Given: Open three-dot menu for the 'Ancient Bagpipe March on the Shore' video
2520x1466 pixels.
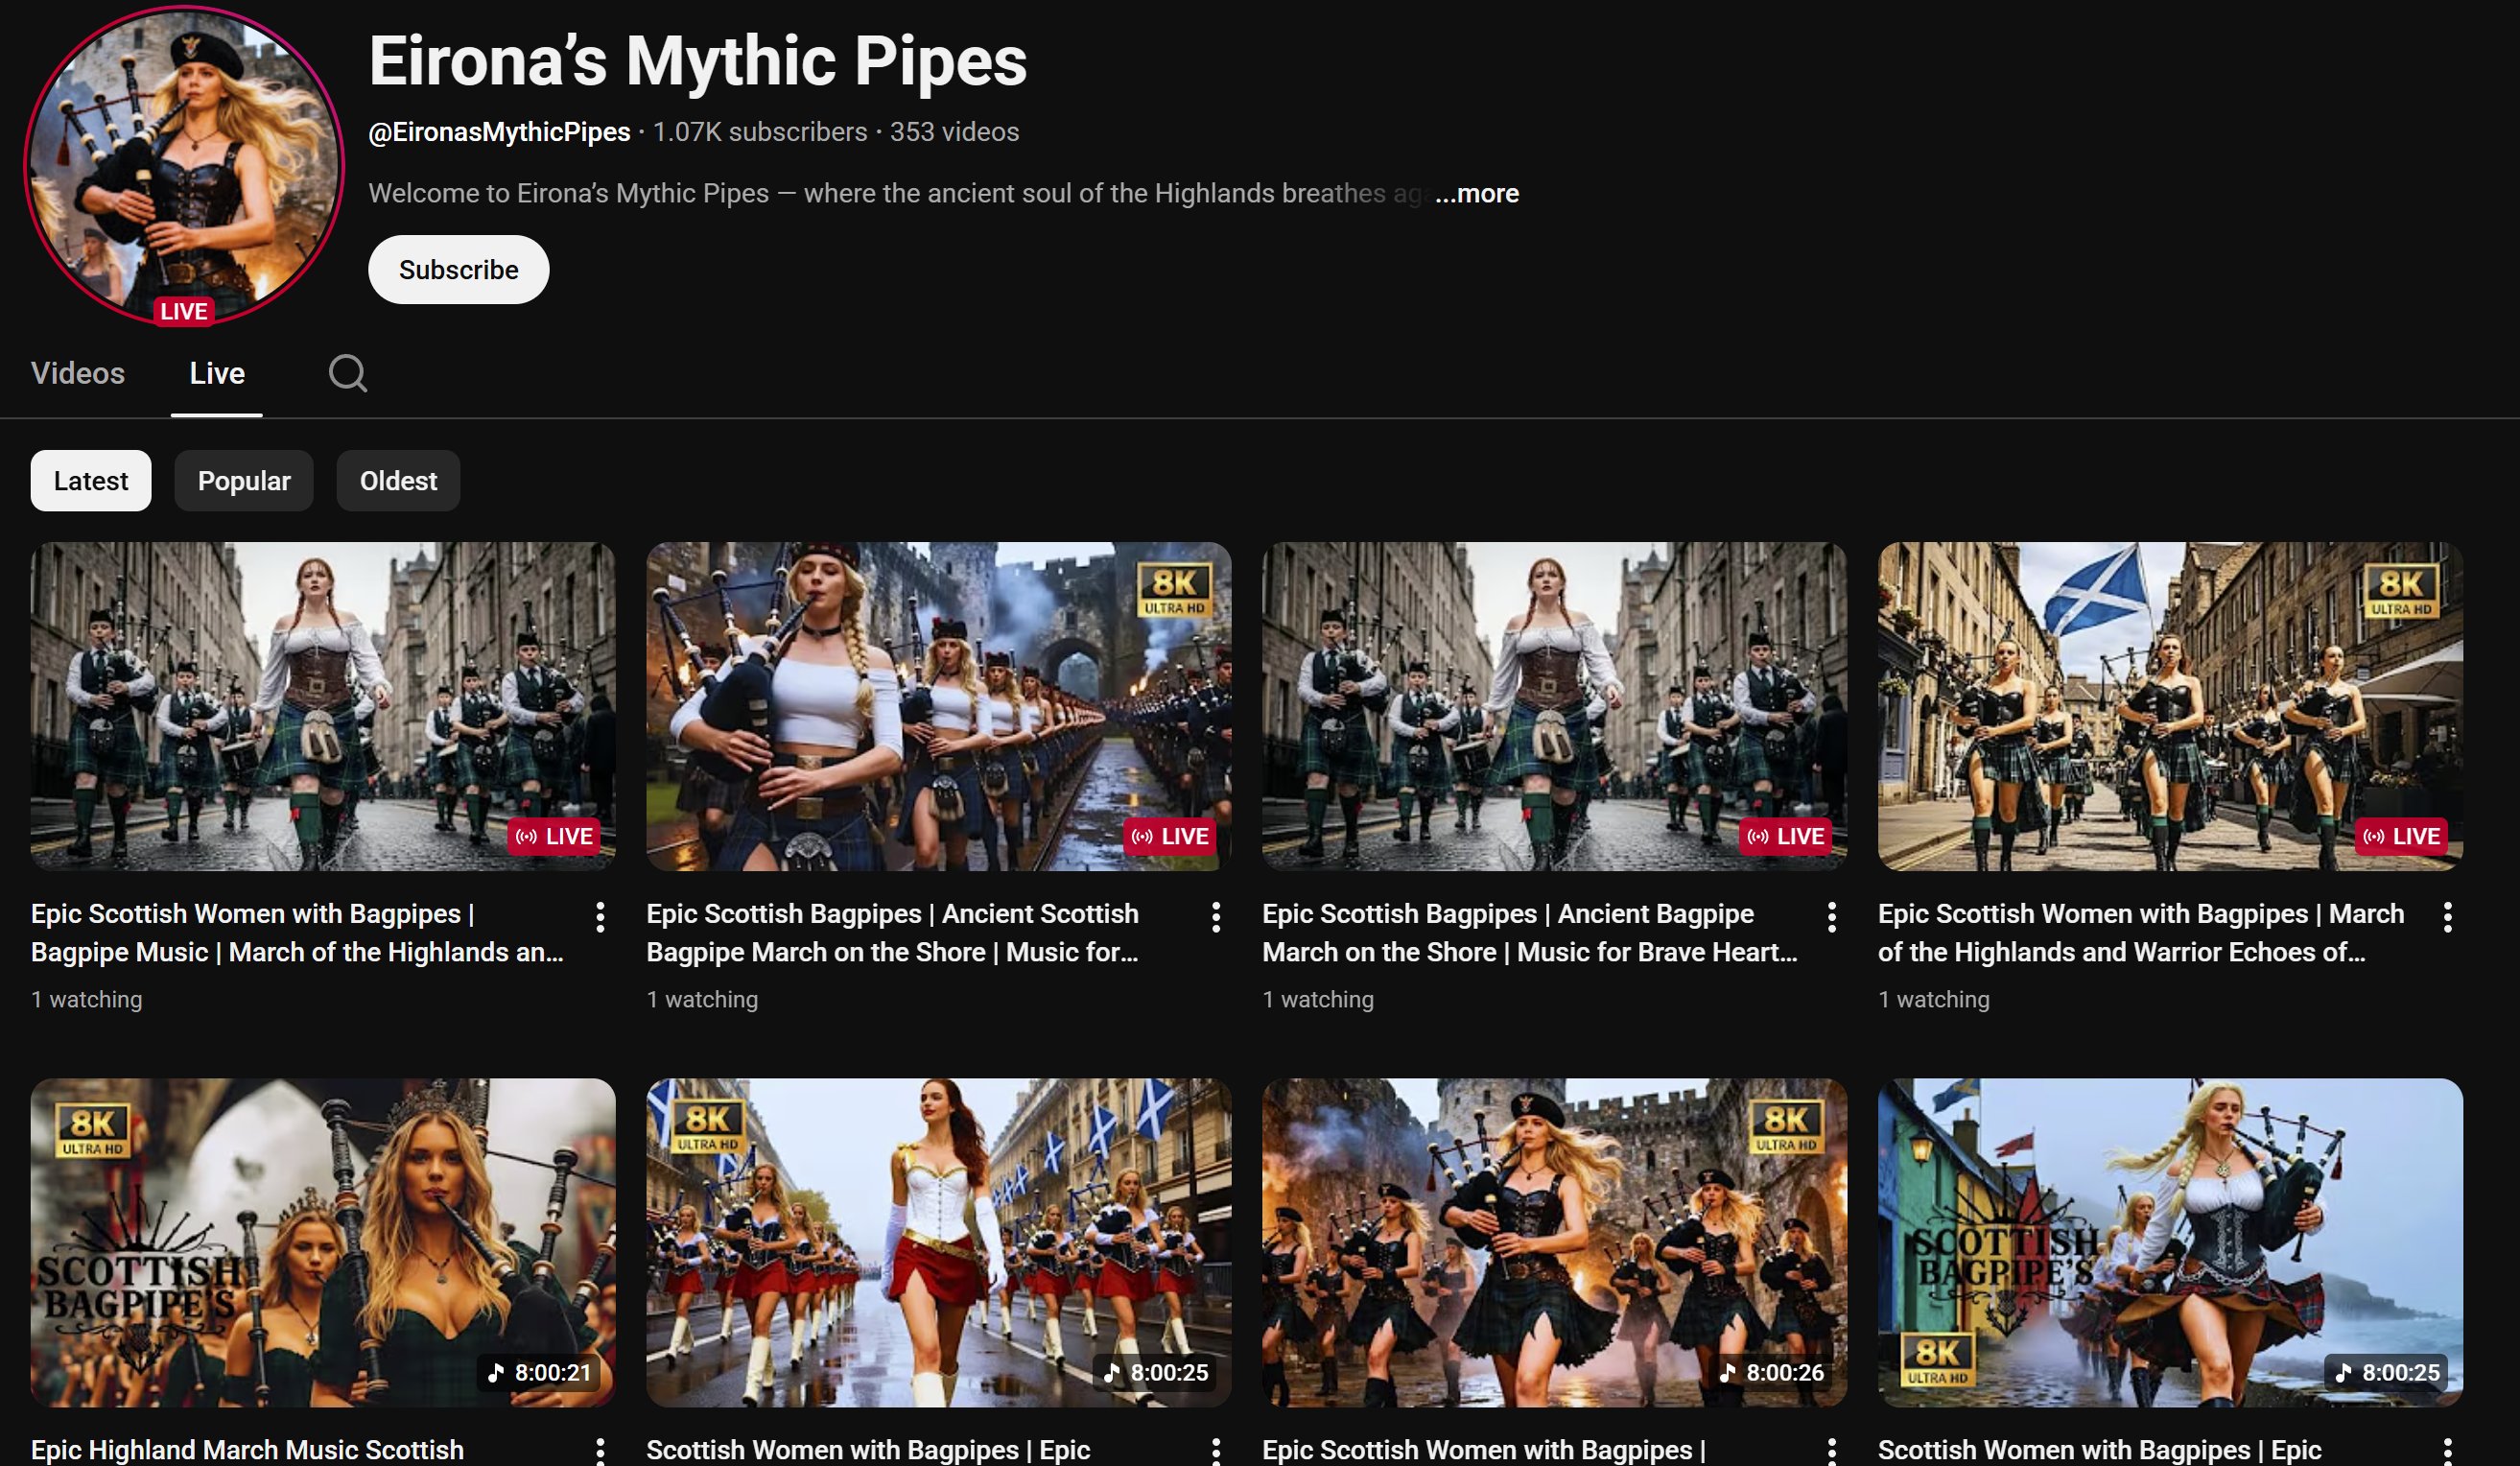Looking at the screenshot, I should (1831, 916).
